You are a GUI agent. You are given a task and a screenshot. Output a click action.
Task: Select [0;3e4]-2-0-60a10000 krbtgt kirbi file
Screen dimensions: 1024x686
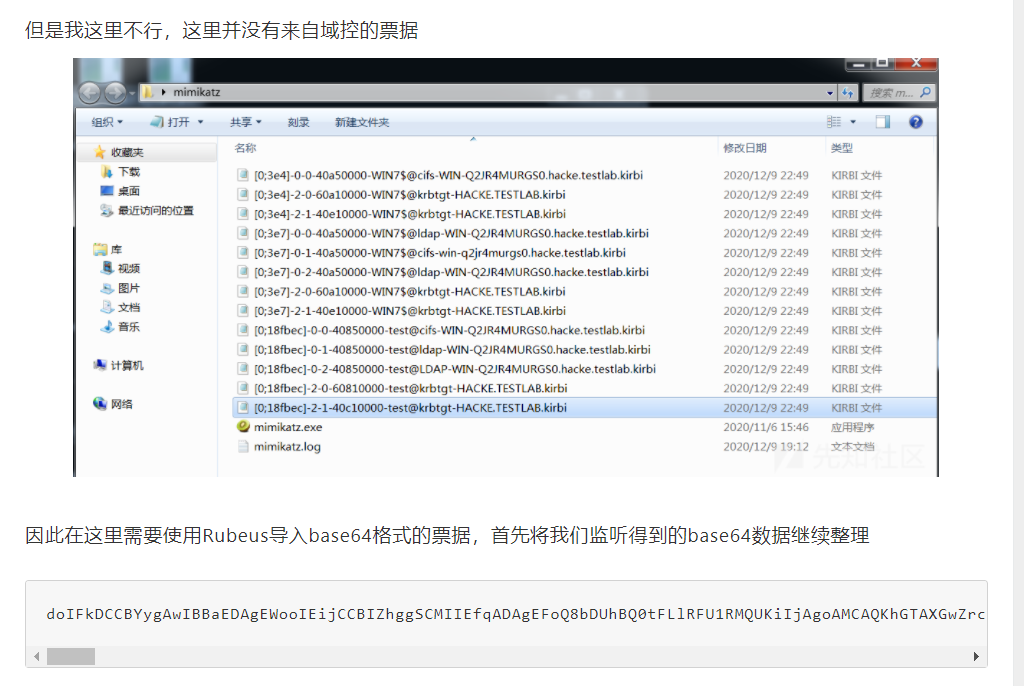click(x=409, y=195)
